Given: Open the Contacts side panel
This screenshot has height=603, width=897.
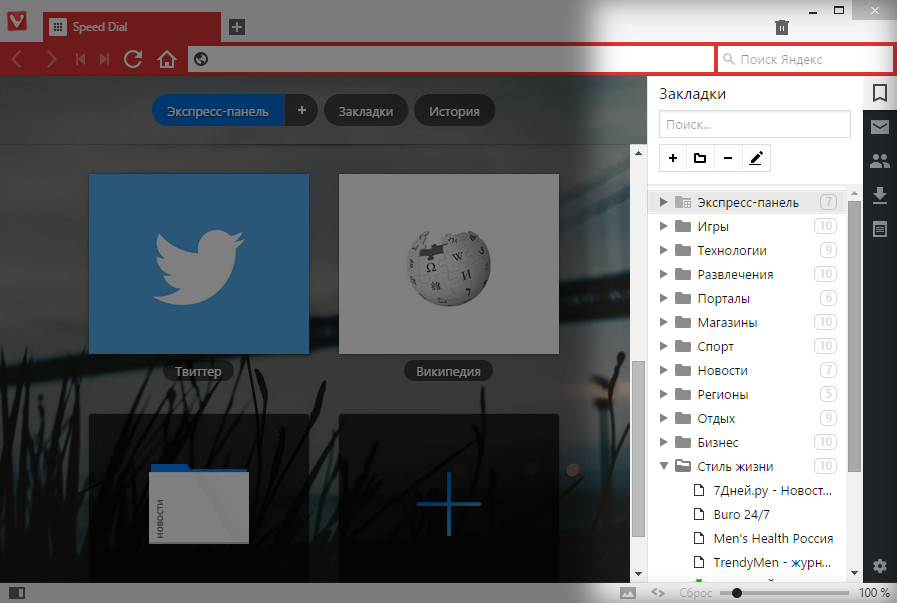Looking at the screenshot, I should click(x=880, y=161).
